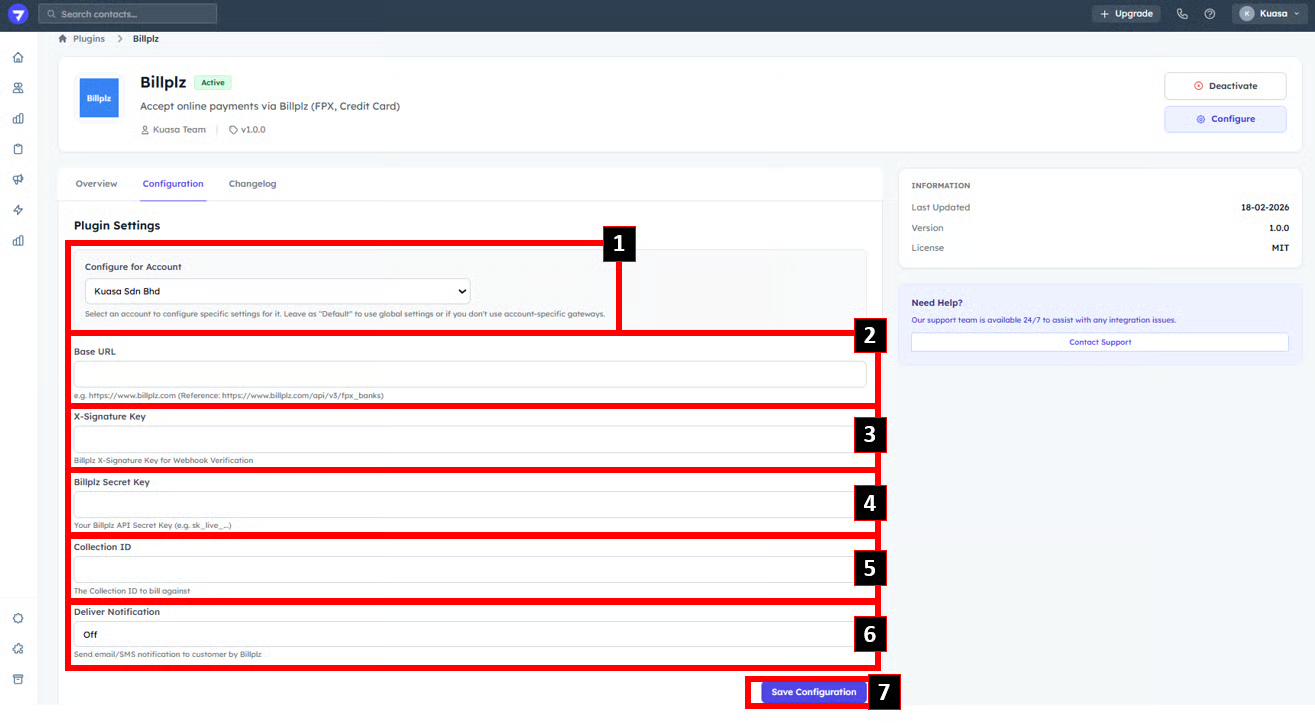Image resolution: width=1315 pixels, height=723 pixels.
Task: Click the Plugins breadcrumb link
Action: coord(88,39)
